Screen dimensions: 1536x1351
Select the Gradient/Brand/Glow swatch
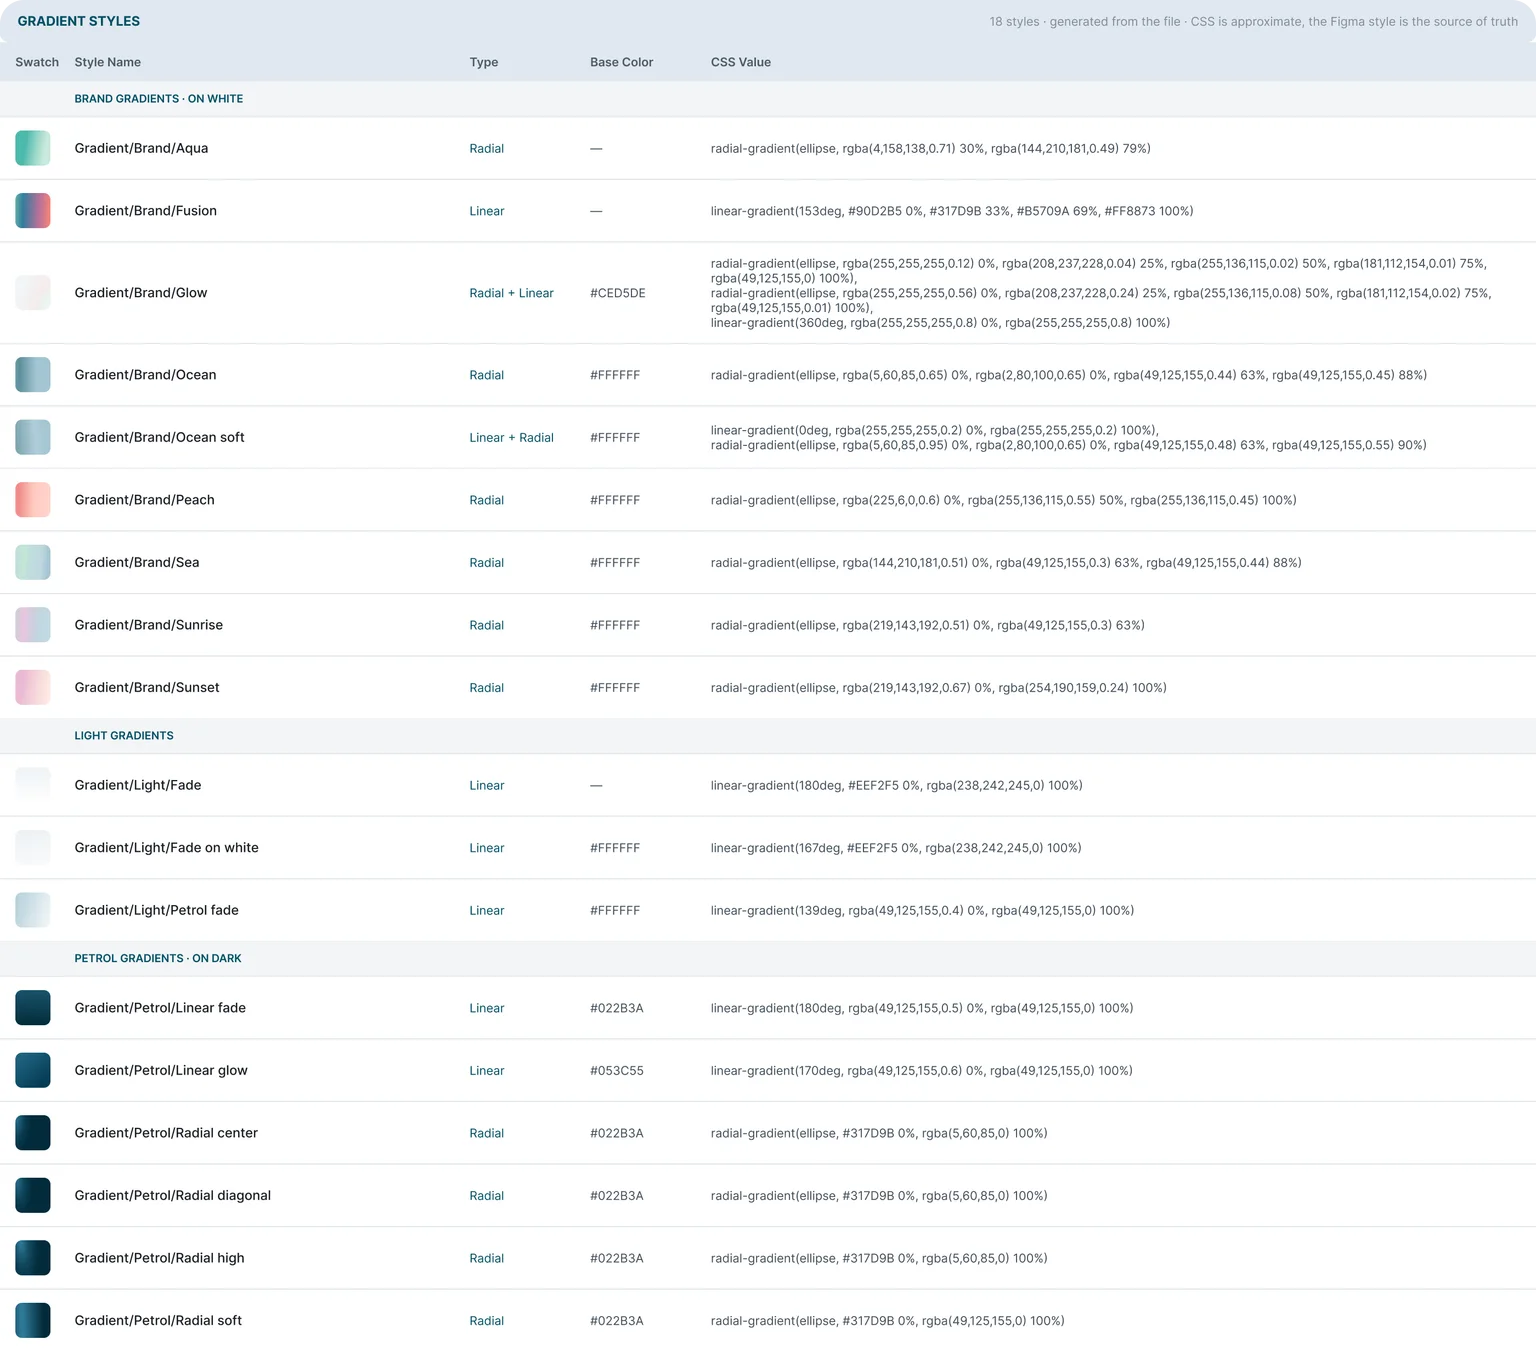click(x=33, y=293)
